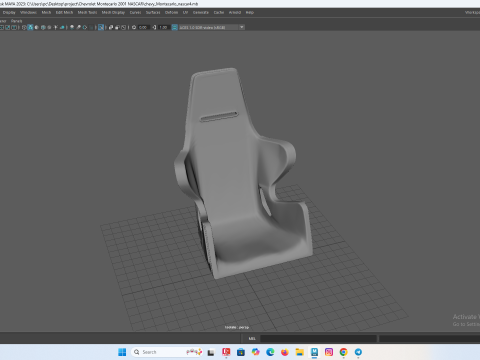
Task: Toggle the view transform icon
Action: coord(174,27)
